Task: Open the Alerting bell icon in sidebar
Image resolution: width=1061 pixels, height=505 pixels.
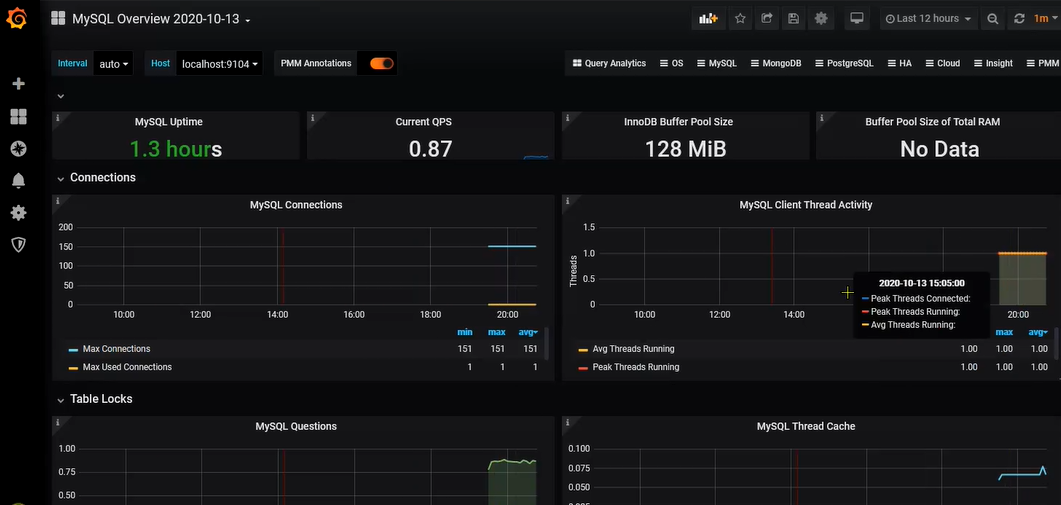Action: point(18,181)
